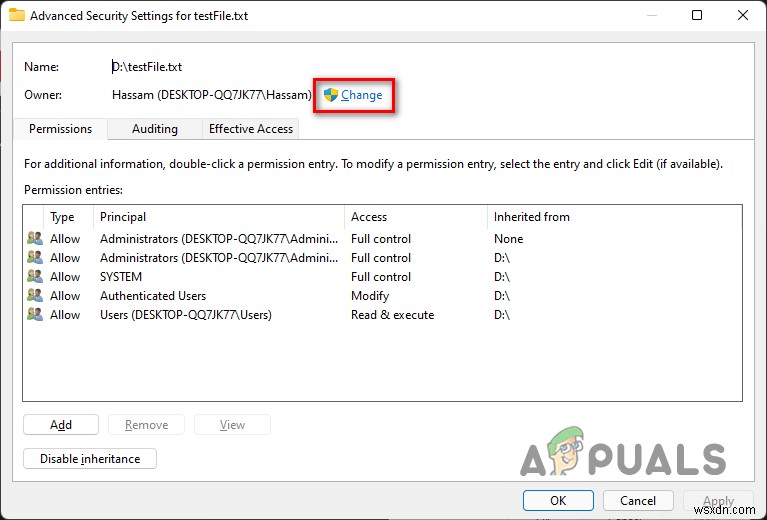Image resolution: width=767 pixels, height=520 pixels.
Task: Click the group icon of the Users row
Action: (35, 315)
